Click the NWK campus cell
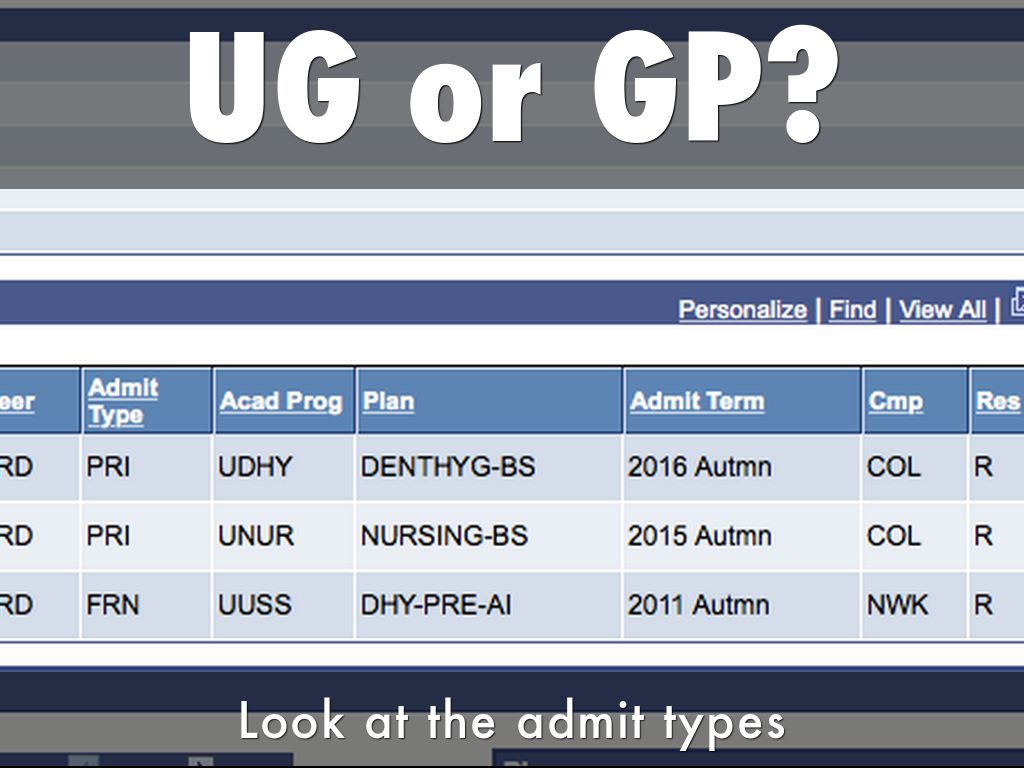This screenshot has width=1024, height=768. pos(897,605)
